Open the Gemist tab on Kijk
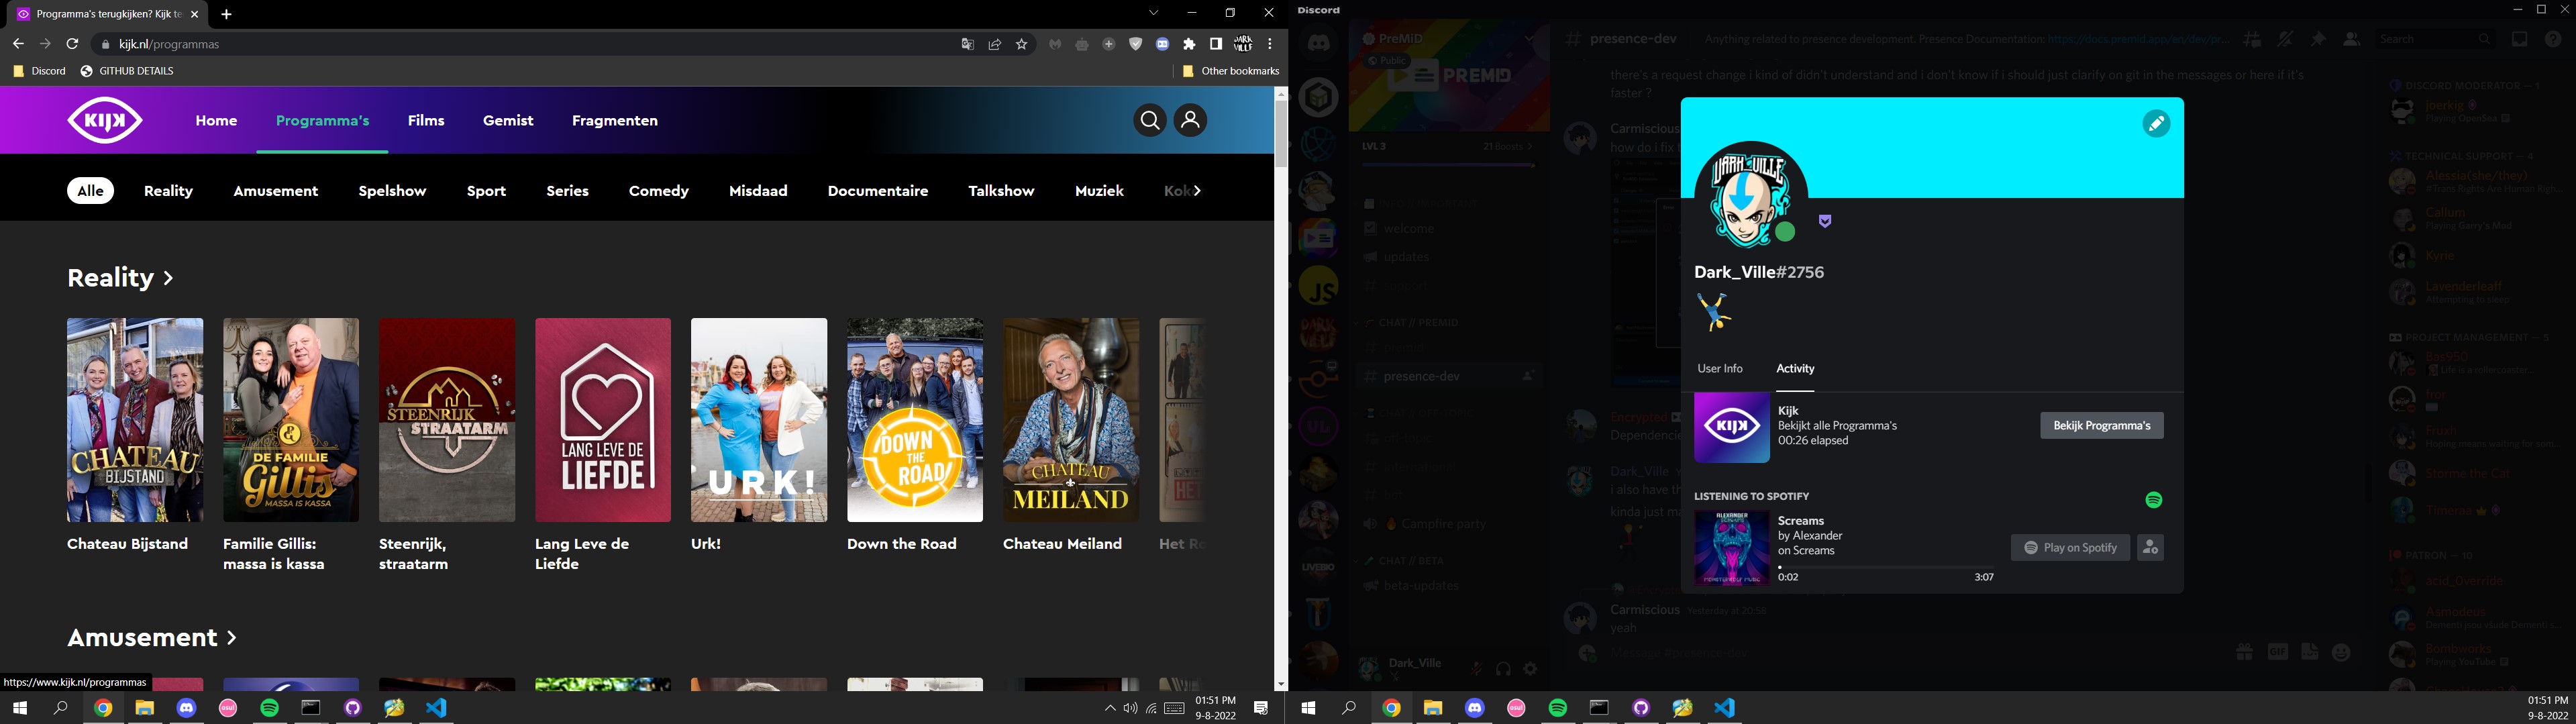Viewport: 2576px width, 724px height. coord(508,121)
